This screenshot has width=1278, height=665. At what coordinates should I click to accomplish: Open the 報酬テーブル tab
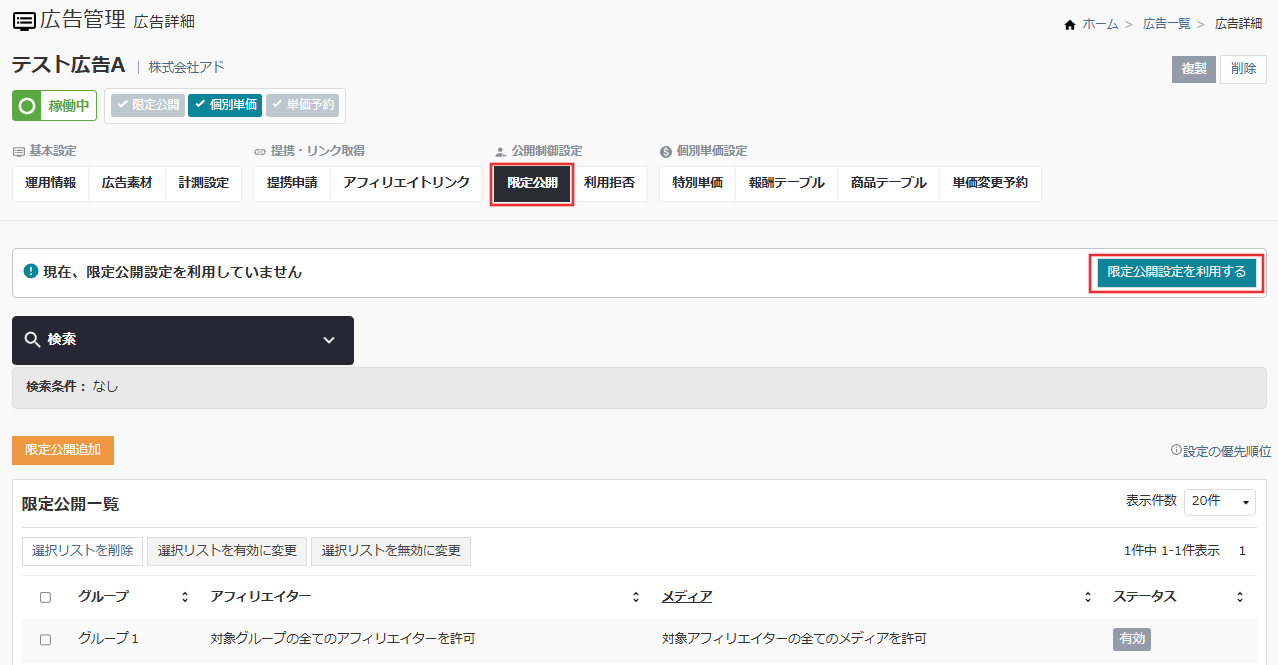787,184
